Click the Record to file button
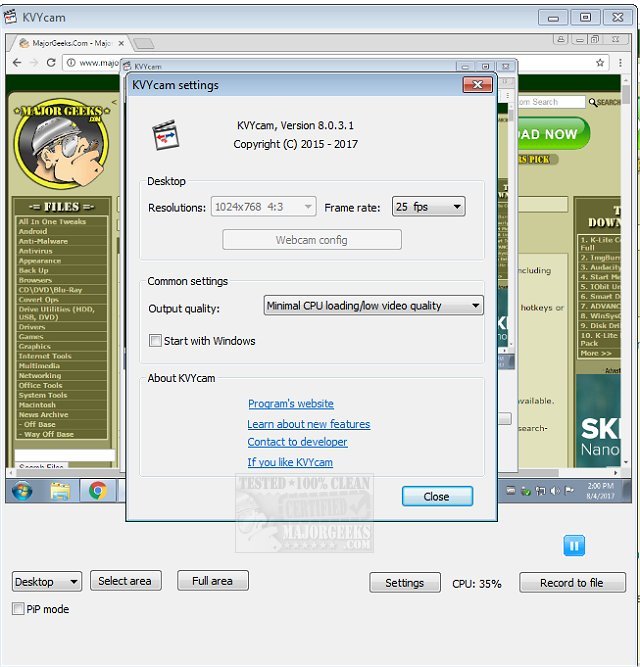 pyautogui.click(x=572, y=582)
